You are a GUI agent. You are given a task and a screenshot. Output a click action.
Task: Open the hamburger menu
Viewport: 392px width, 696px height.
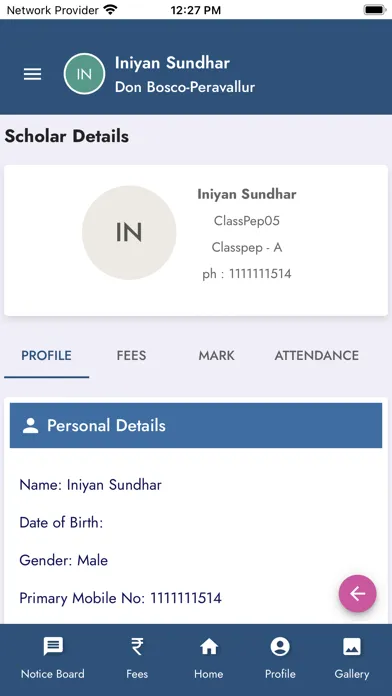(x=32, y=74)
